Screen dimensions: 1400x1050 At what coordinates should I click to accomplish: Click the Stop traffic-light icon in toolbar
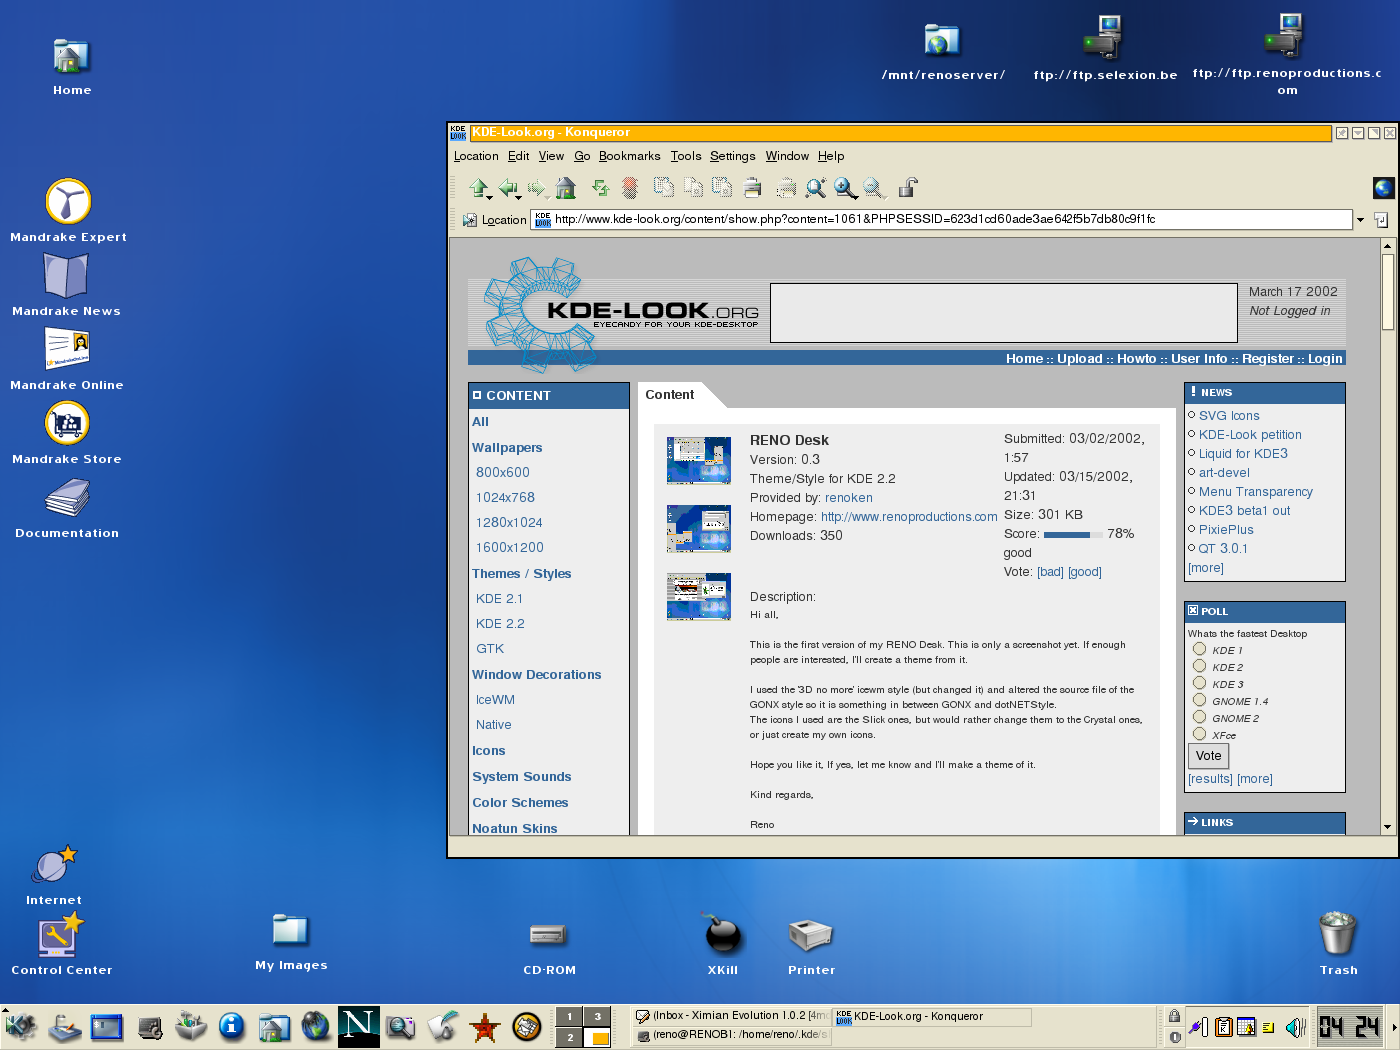(x=630, y=187)
